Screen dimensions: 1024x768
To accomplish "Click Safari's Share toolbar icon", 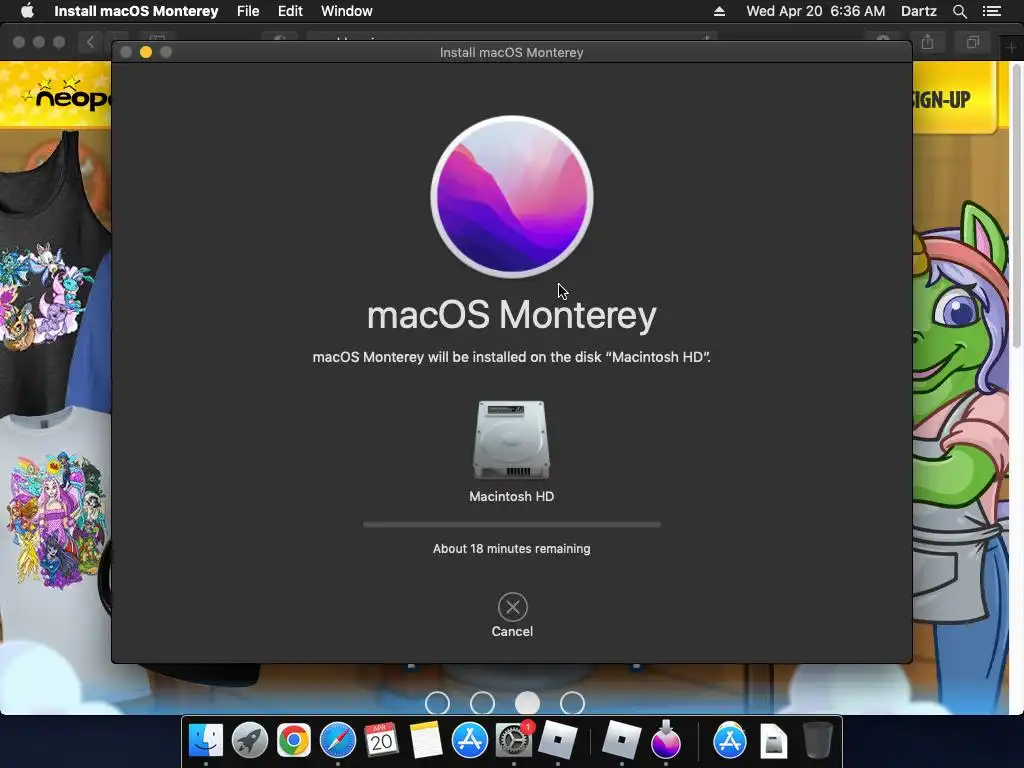I will [x=927, y=42].
